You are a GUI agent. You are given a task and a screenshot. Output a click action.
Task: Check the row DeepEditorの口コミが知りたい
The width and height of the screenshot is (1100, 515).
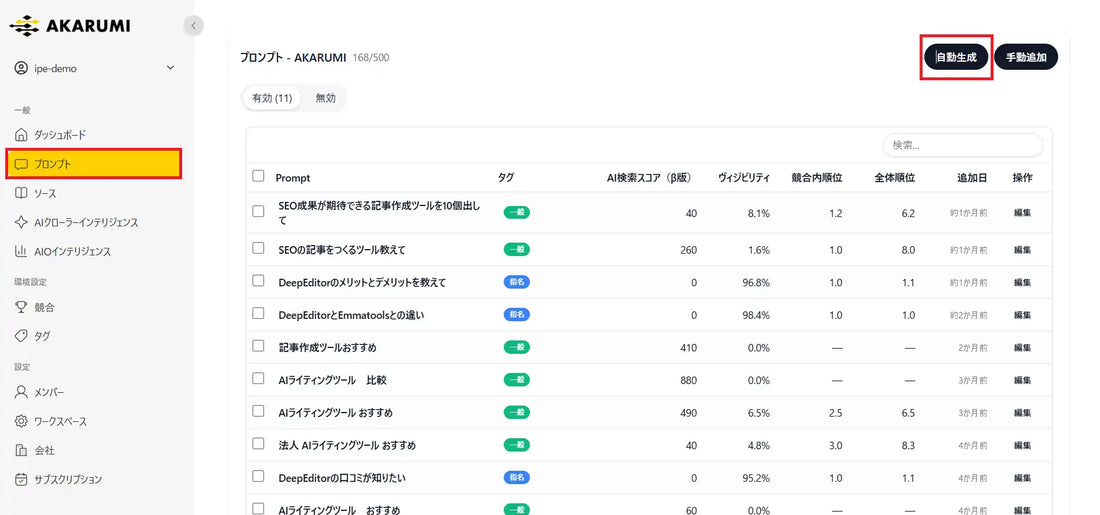point(258,476)
